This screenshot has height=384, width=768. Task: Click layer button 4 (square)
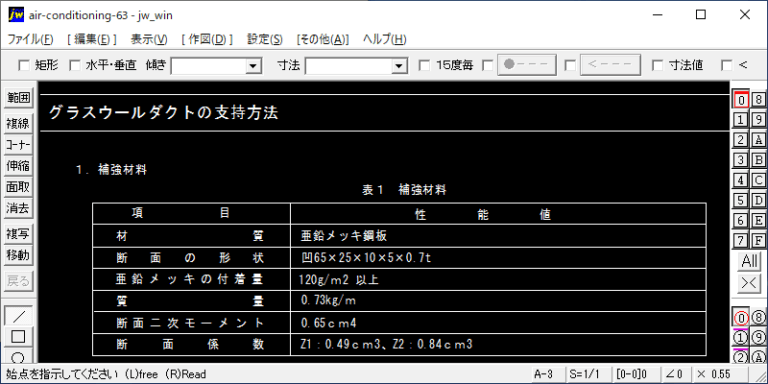(x=741, y=180)
